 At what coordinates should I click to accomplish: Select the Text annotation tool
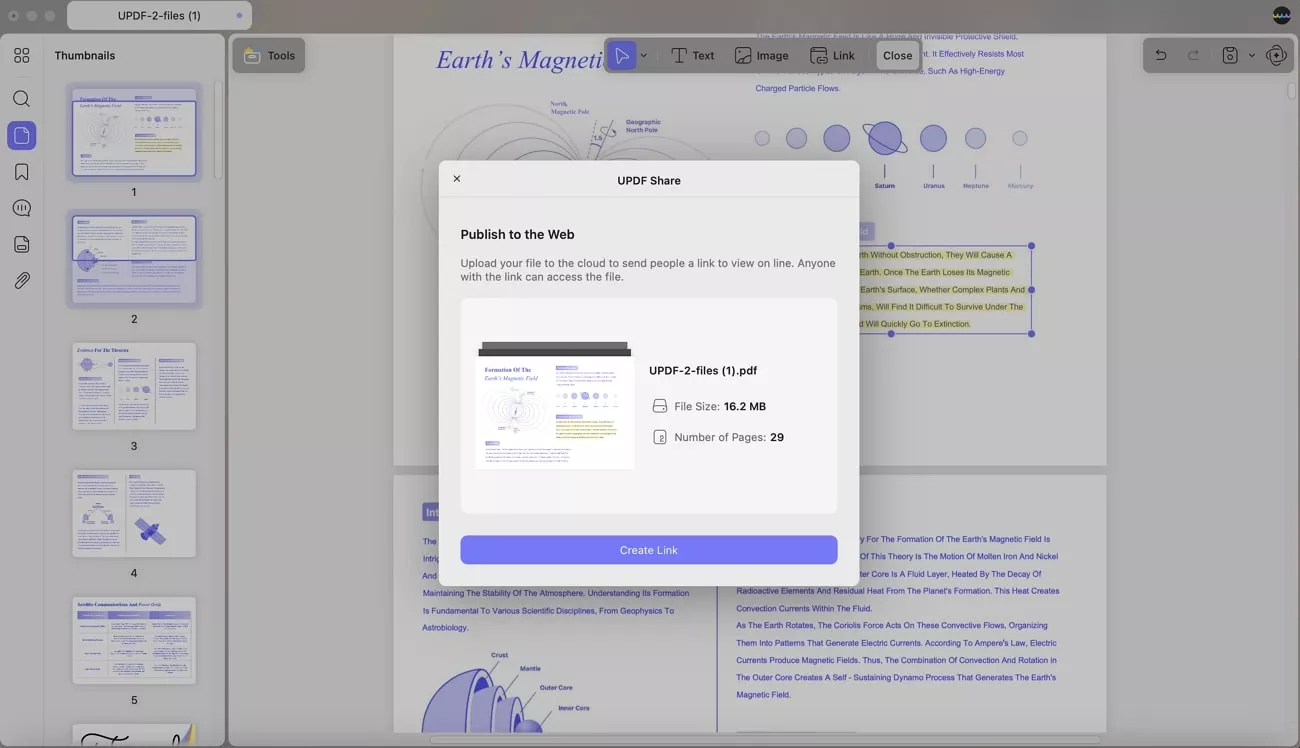(x=692, y=55)
